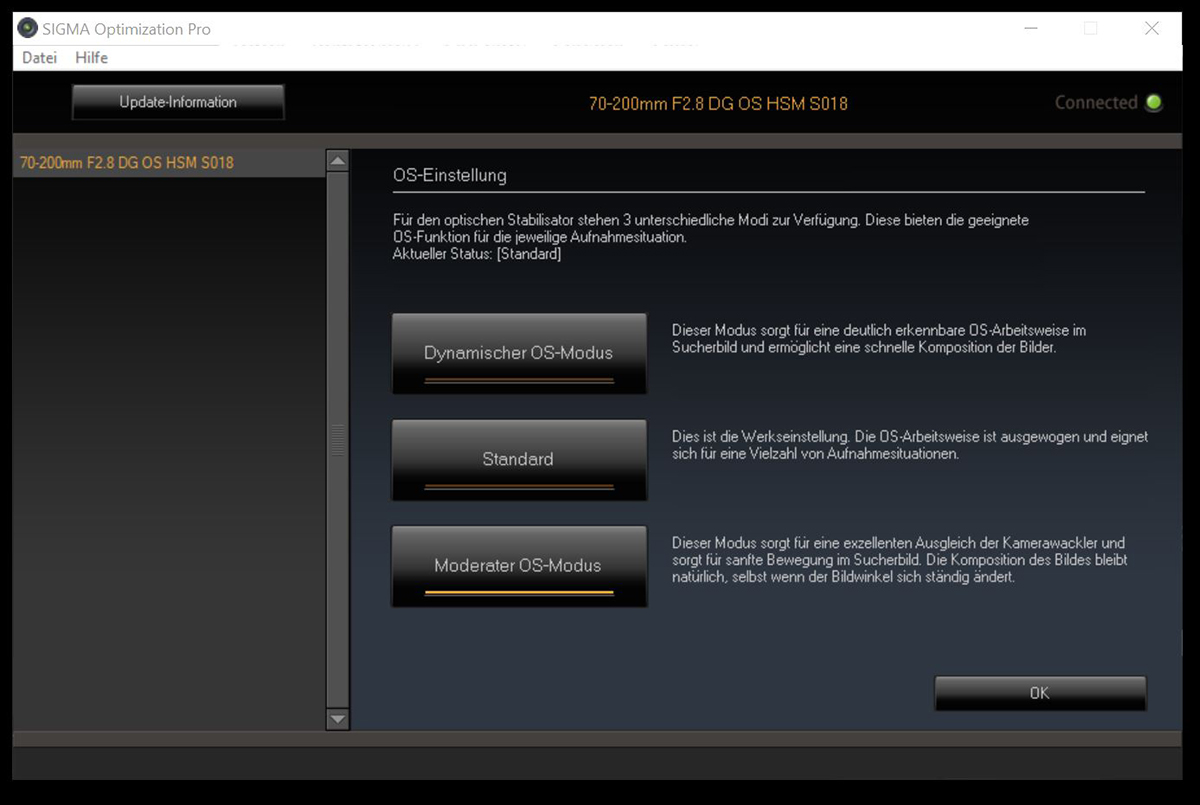This screenshot has height=805, width=1200.
Task: Click the Aktueller Status text line
Action: [477, 254]
